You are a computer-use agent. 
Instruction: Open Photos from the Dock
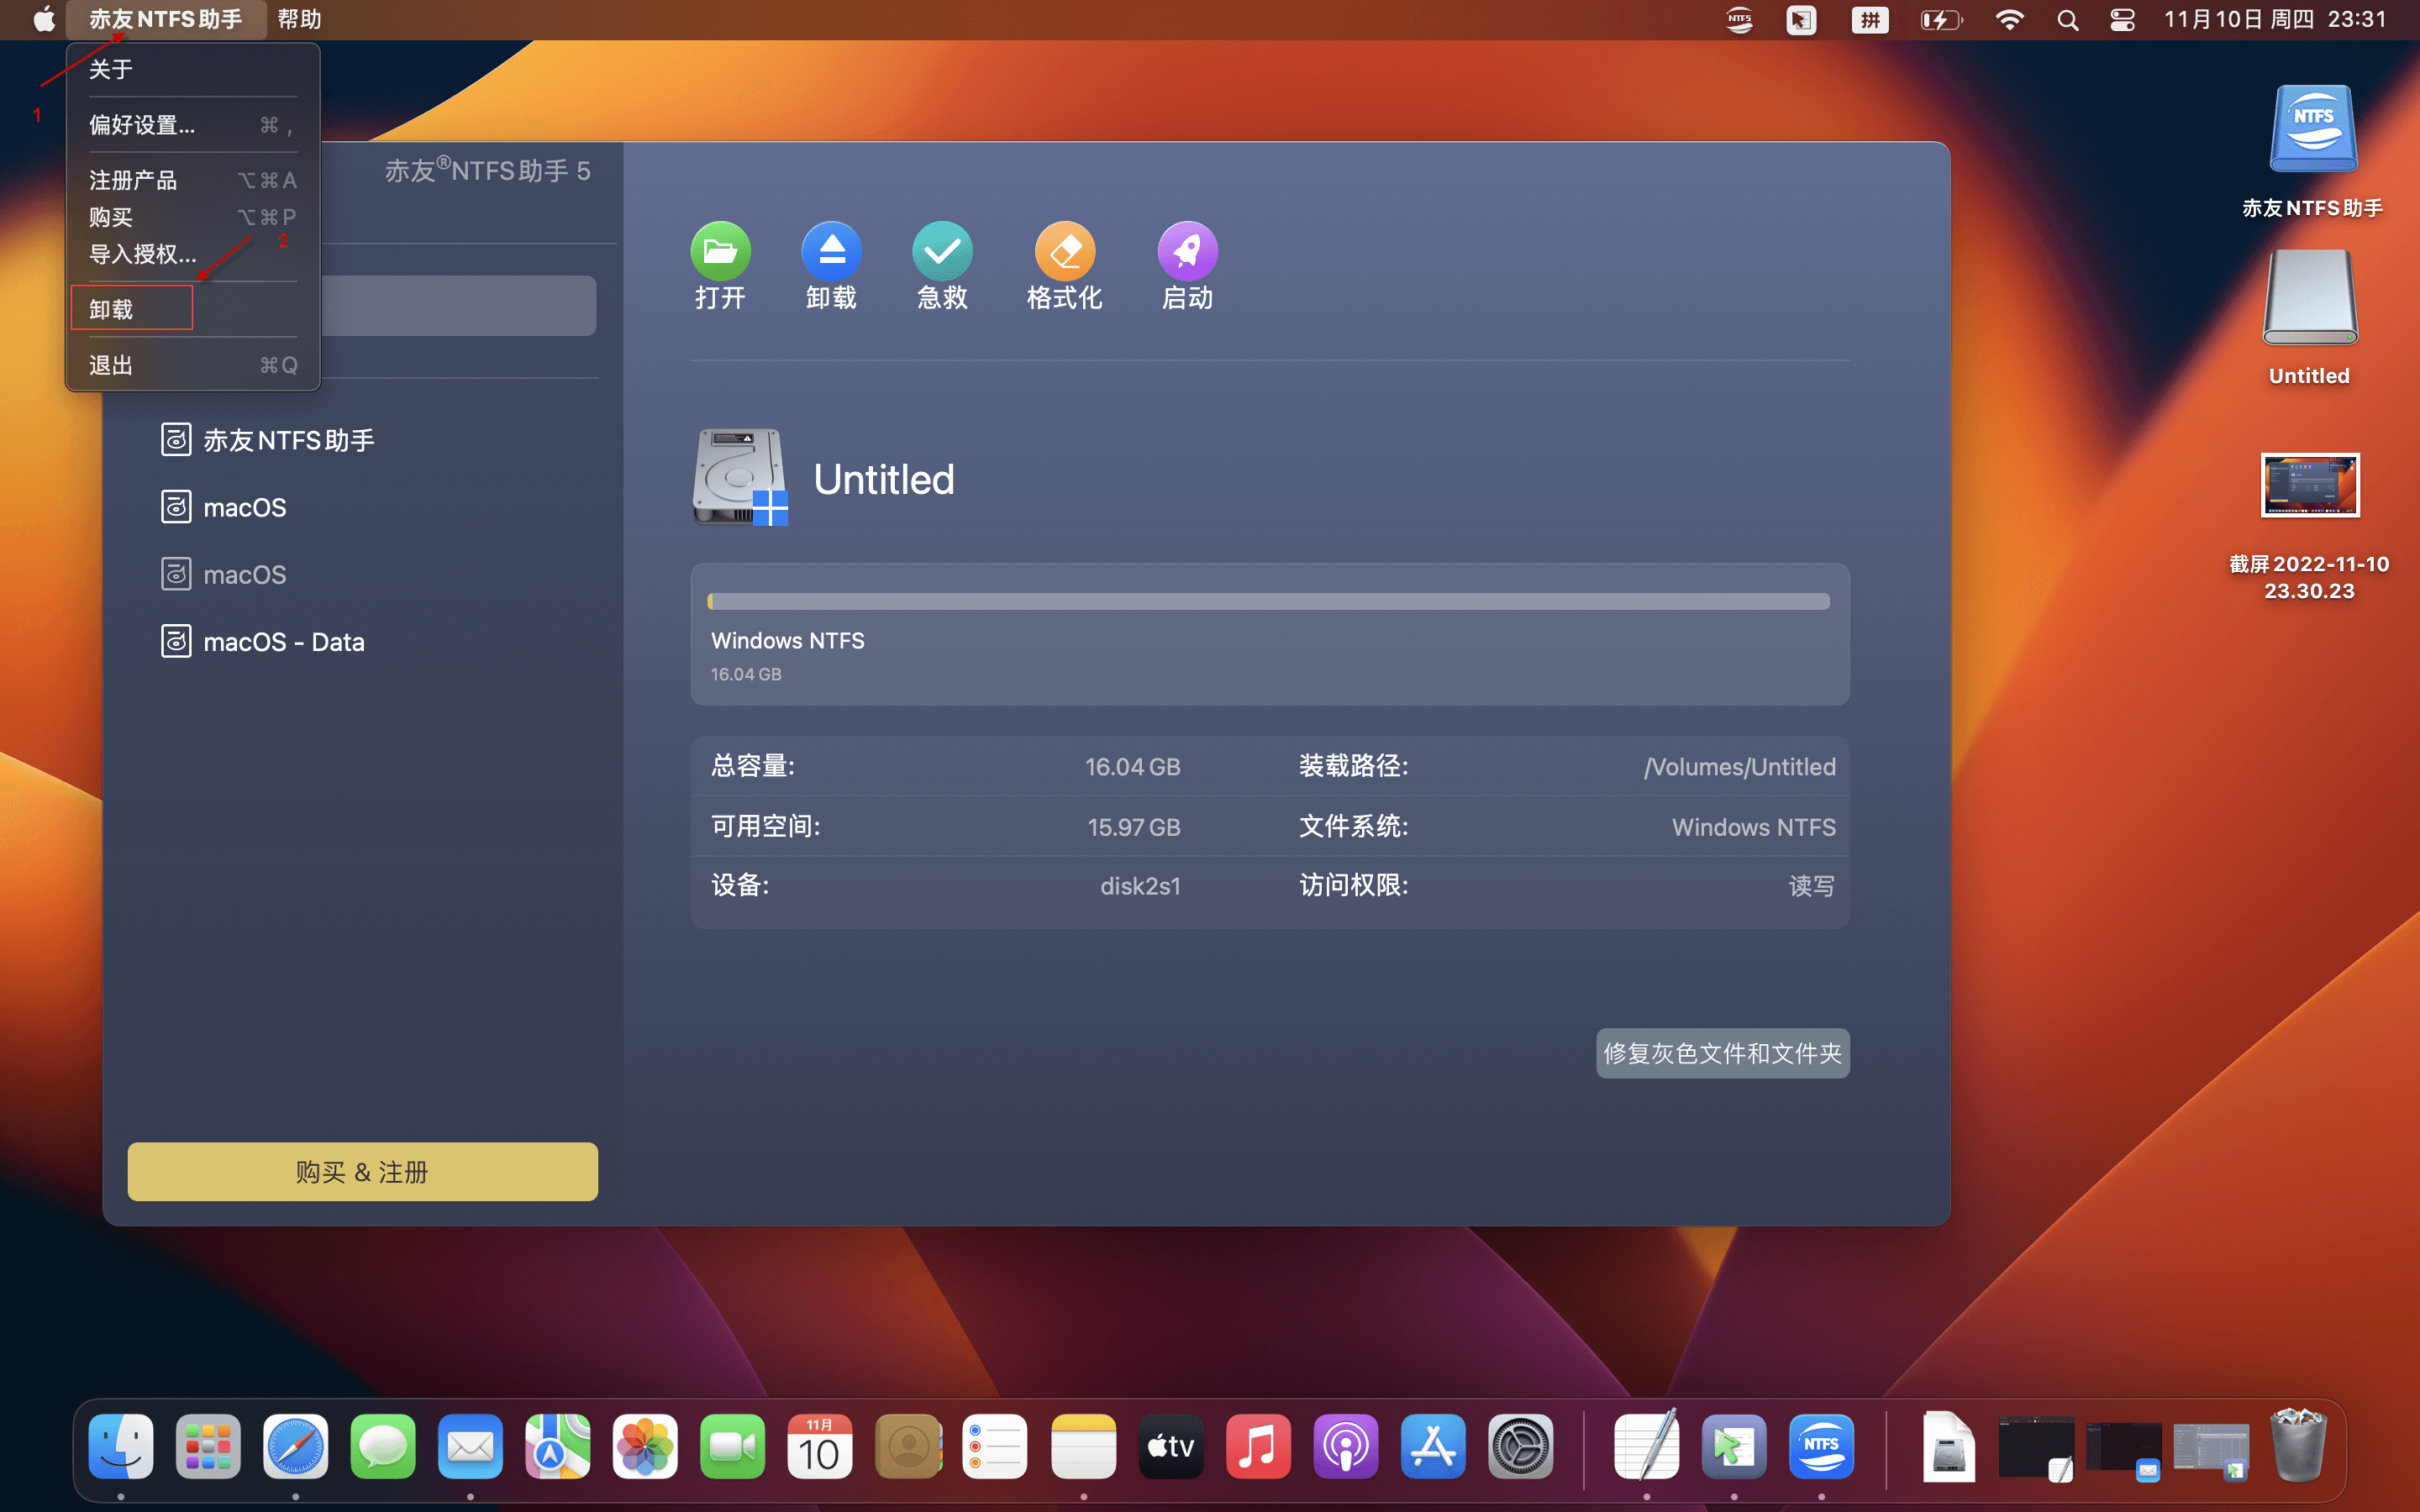[x=645, y=1446]
